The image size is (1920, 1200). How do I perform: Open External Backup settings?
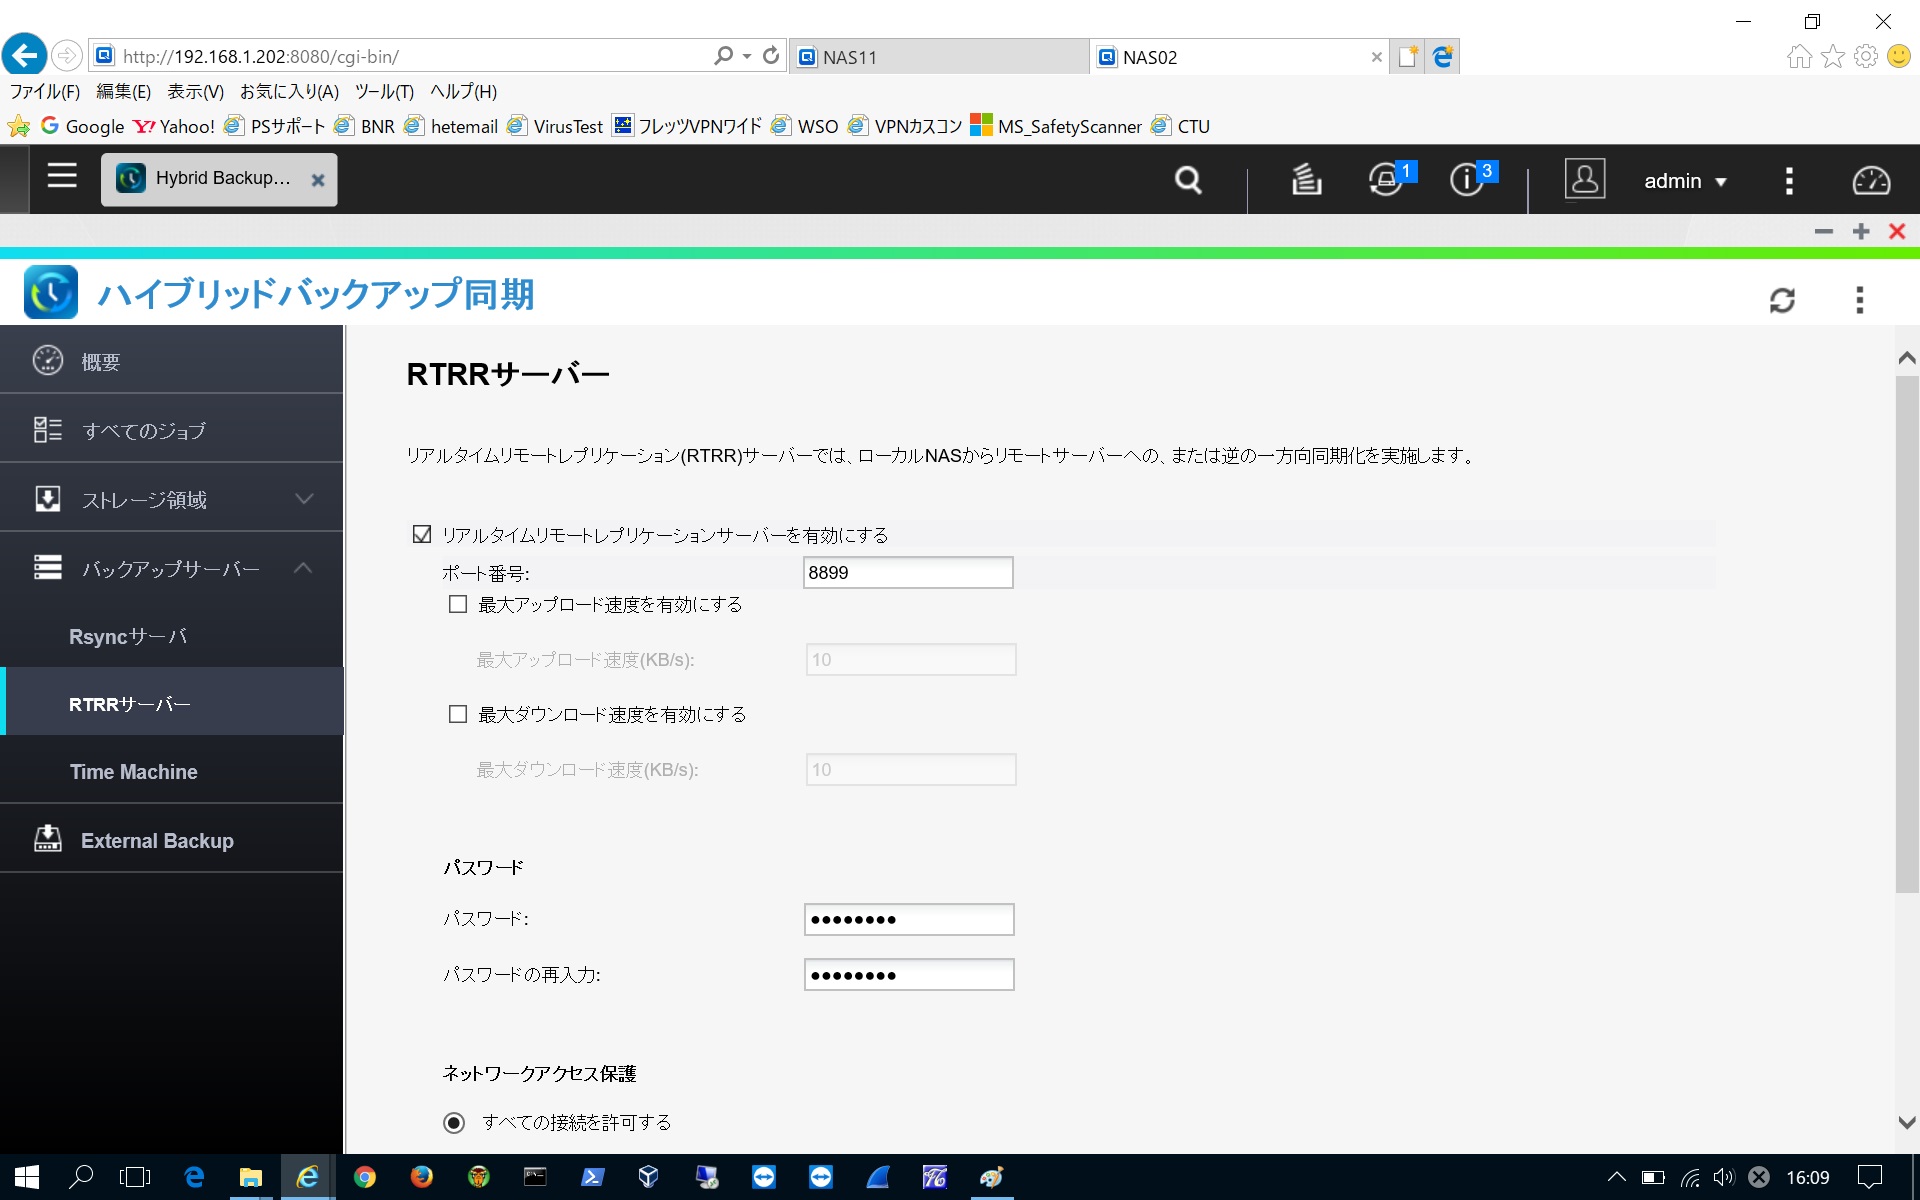click(156, 840)
